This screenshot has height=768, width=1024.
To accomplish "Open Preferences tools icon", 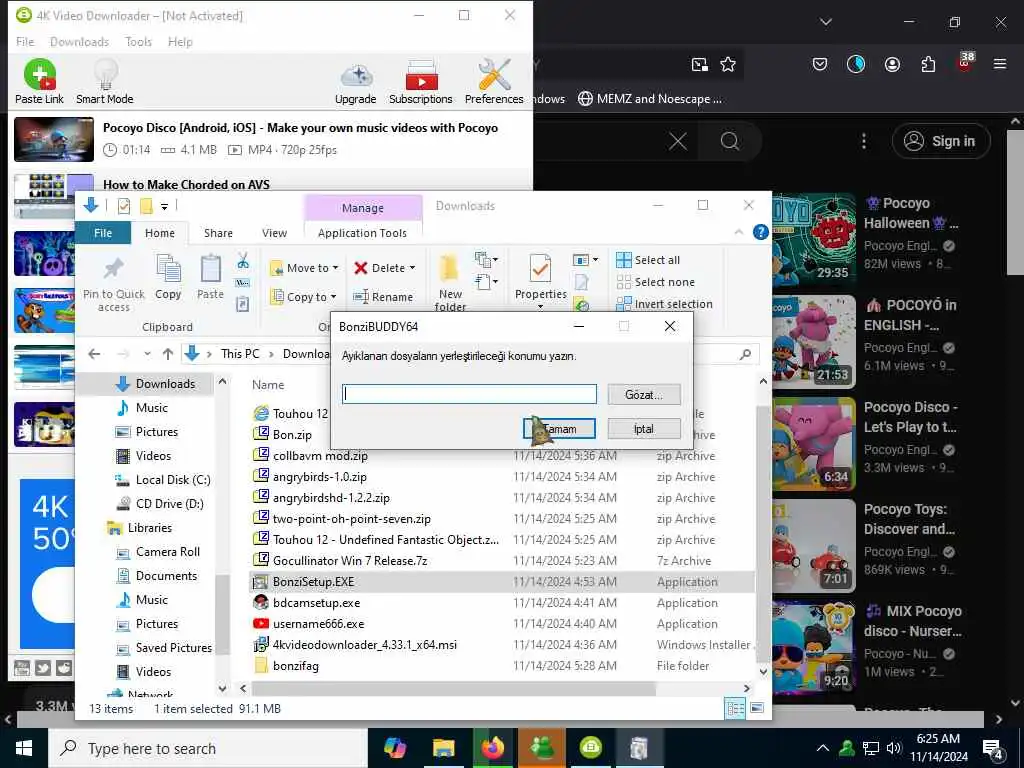I will 494,82.
